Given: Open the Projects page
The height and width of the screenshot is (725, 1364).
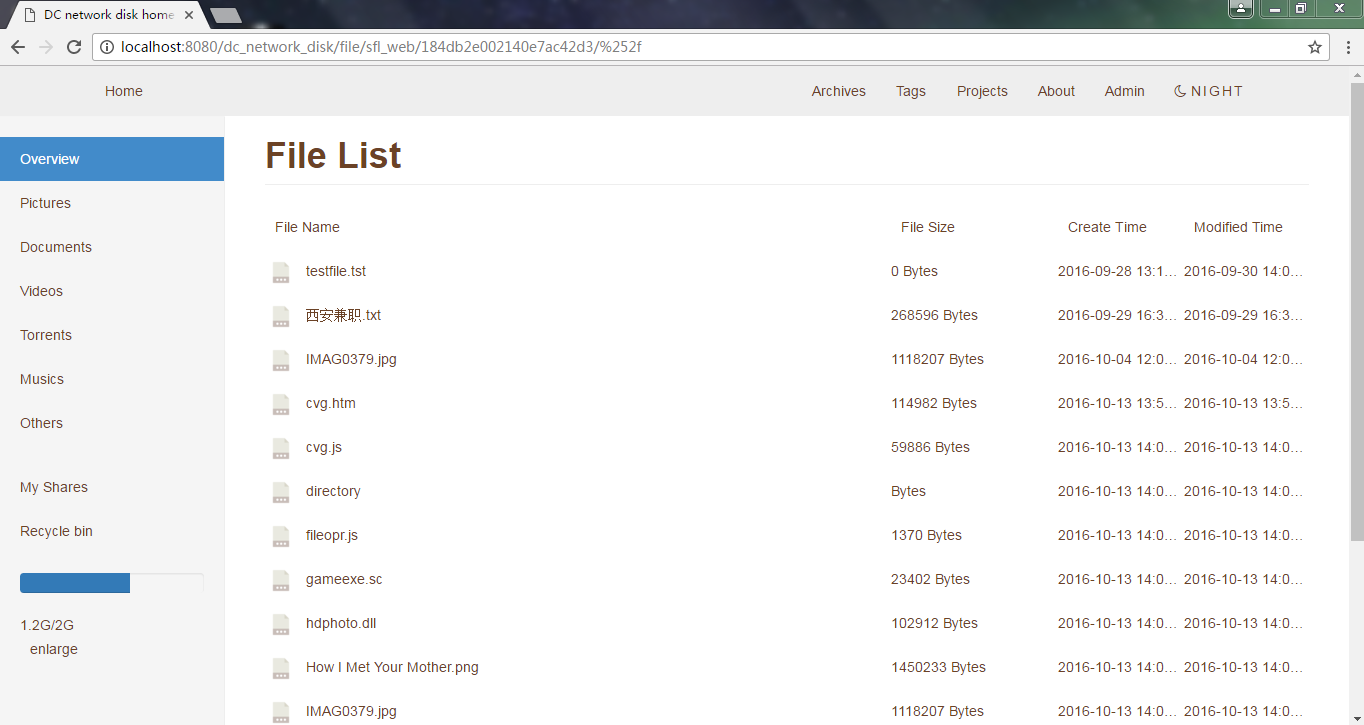Looking at the screenshot, I should tap(982, 91).
